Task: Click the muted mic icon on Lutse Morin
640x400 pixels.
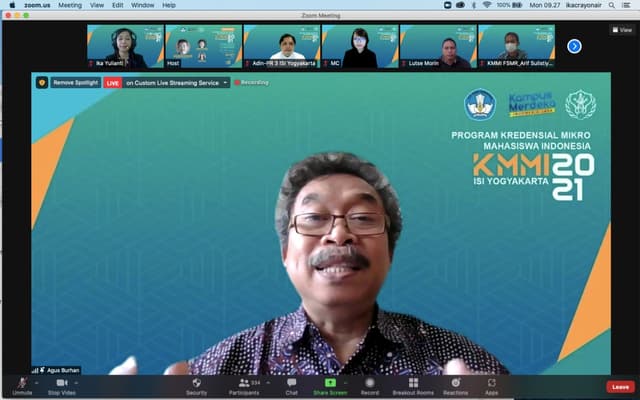Action: tap(404, 64)
